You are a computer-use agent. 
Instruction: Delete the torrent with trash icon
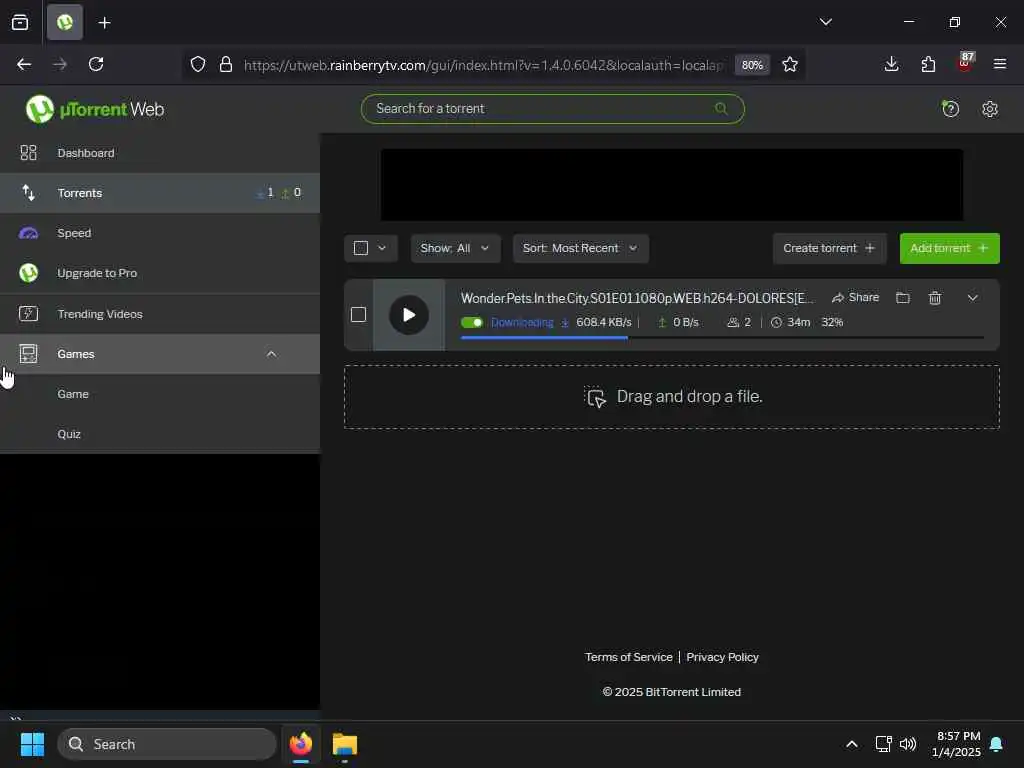pyautogui.click(x=935, y=298)
